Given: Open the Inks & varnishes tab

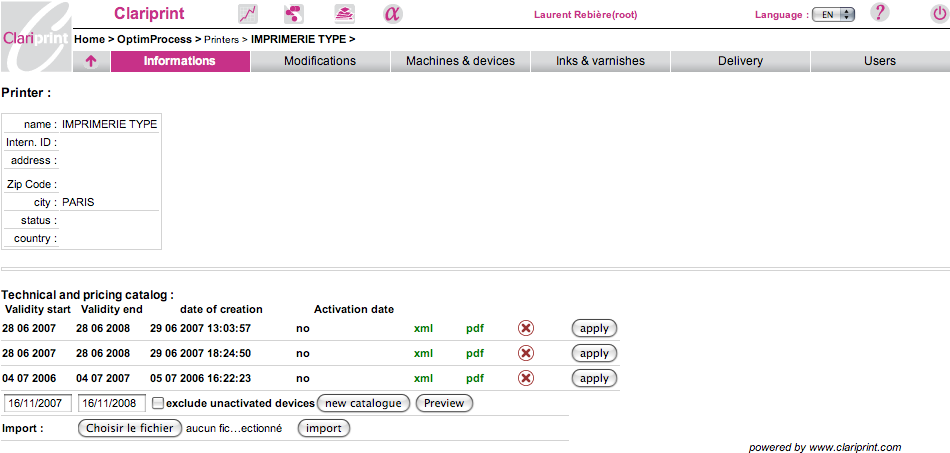Looking at the screenshot, I should (600, 61).
